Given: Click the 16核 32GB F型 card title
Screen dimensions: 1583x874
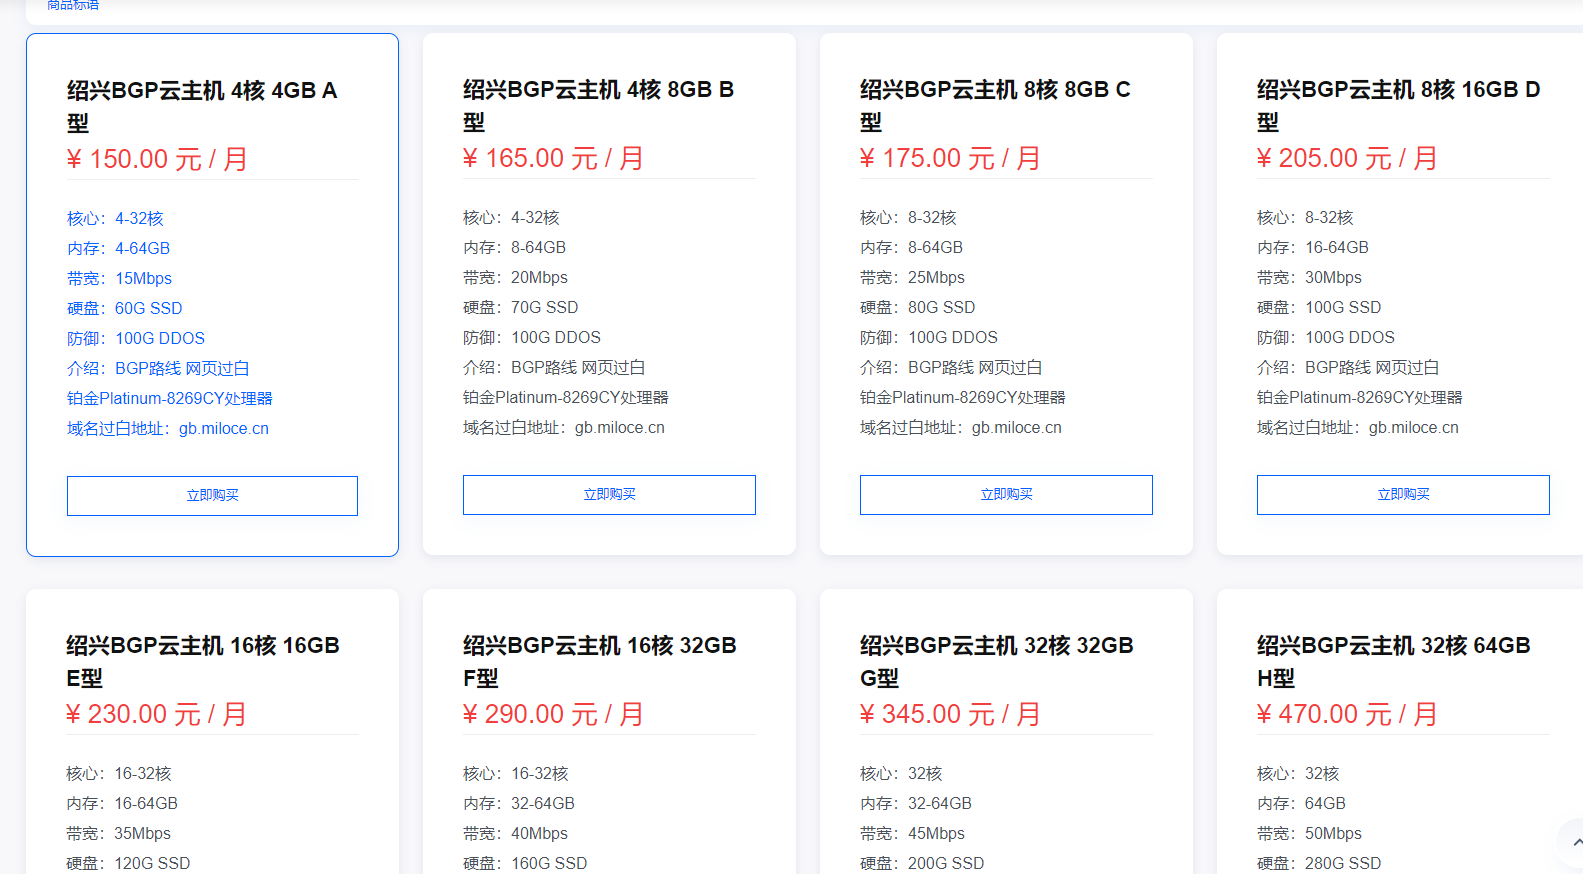Looking at the screenshot, I should (x=599, y=661).
